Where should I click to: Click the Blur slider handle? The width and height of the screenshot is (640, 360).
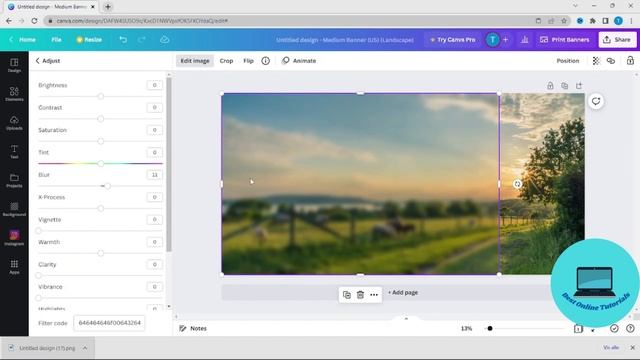point(108,186)
